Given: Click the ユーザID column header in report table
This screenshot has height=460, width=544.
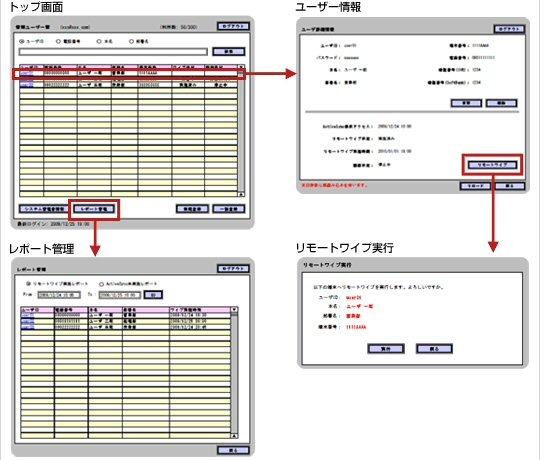Looking at the screenshot, I should pos(37,309).
